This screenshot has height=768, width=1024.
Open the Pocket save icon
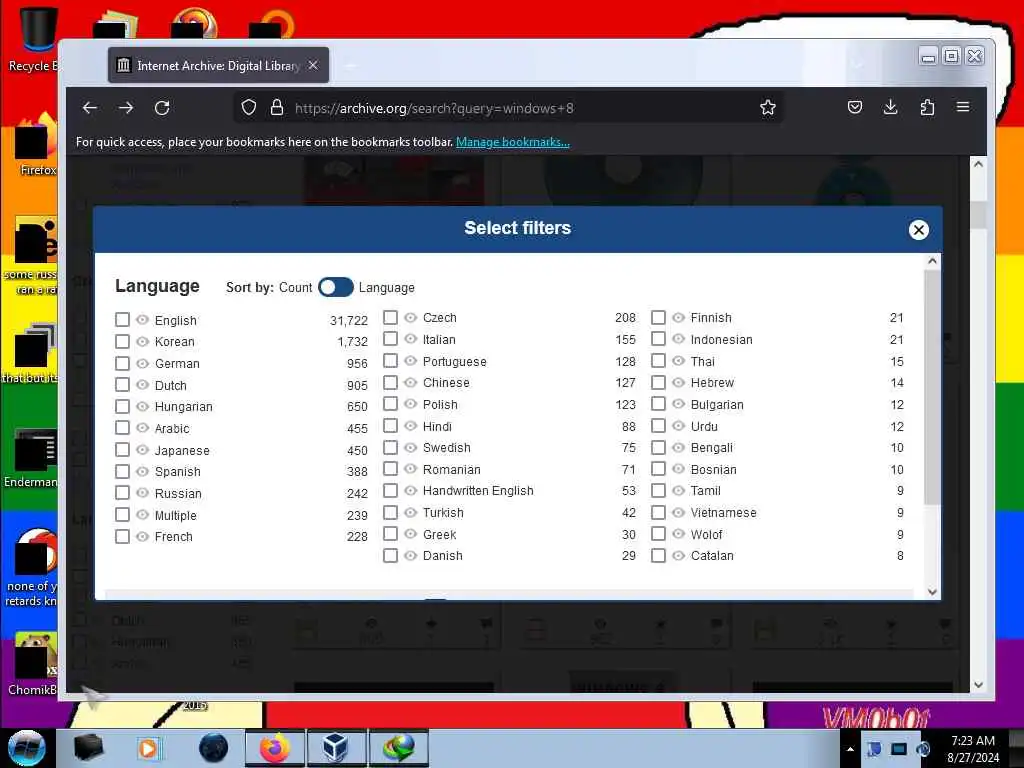[855, 107]
